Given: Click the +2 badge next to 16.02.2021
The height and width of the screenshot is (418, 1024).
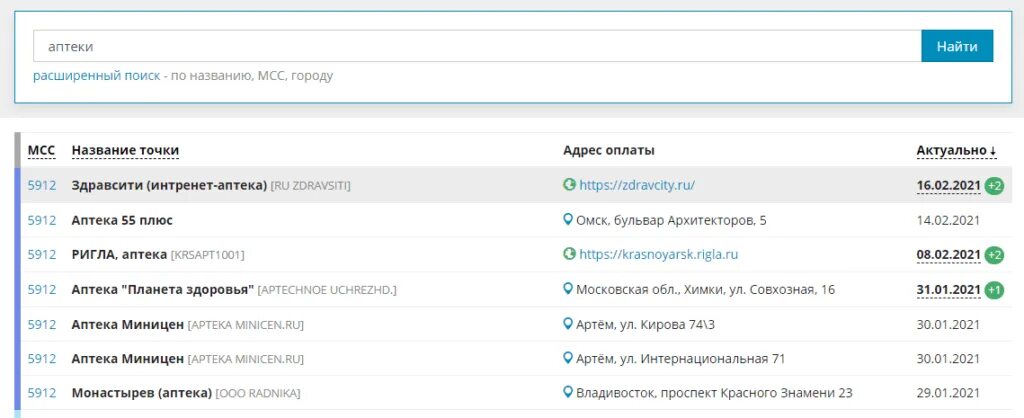Looking at the screenshot, I should pos(994,186).
